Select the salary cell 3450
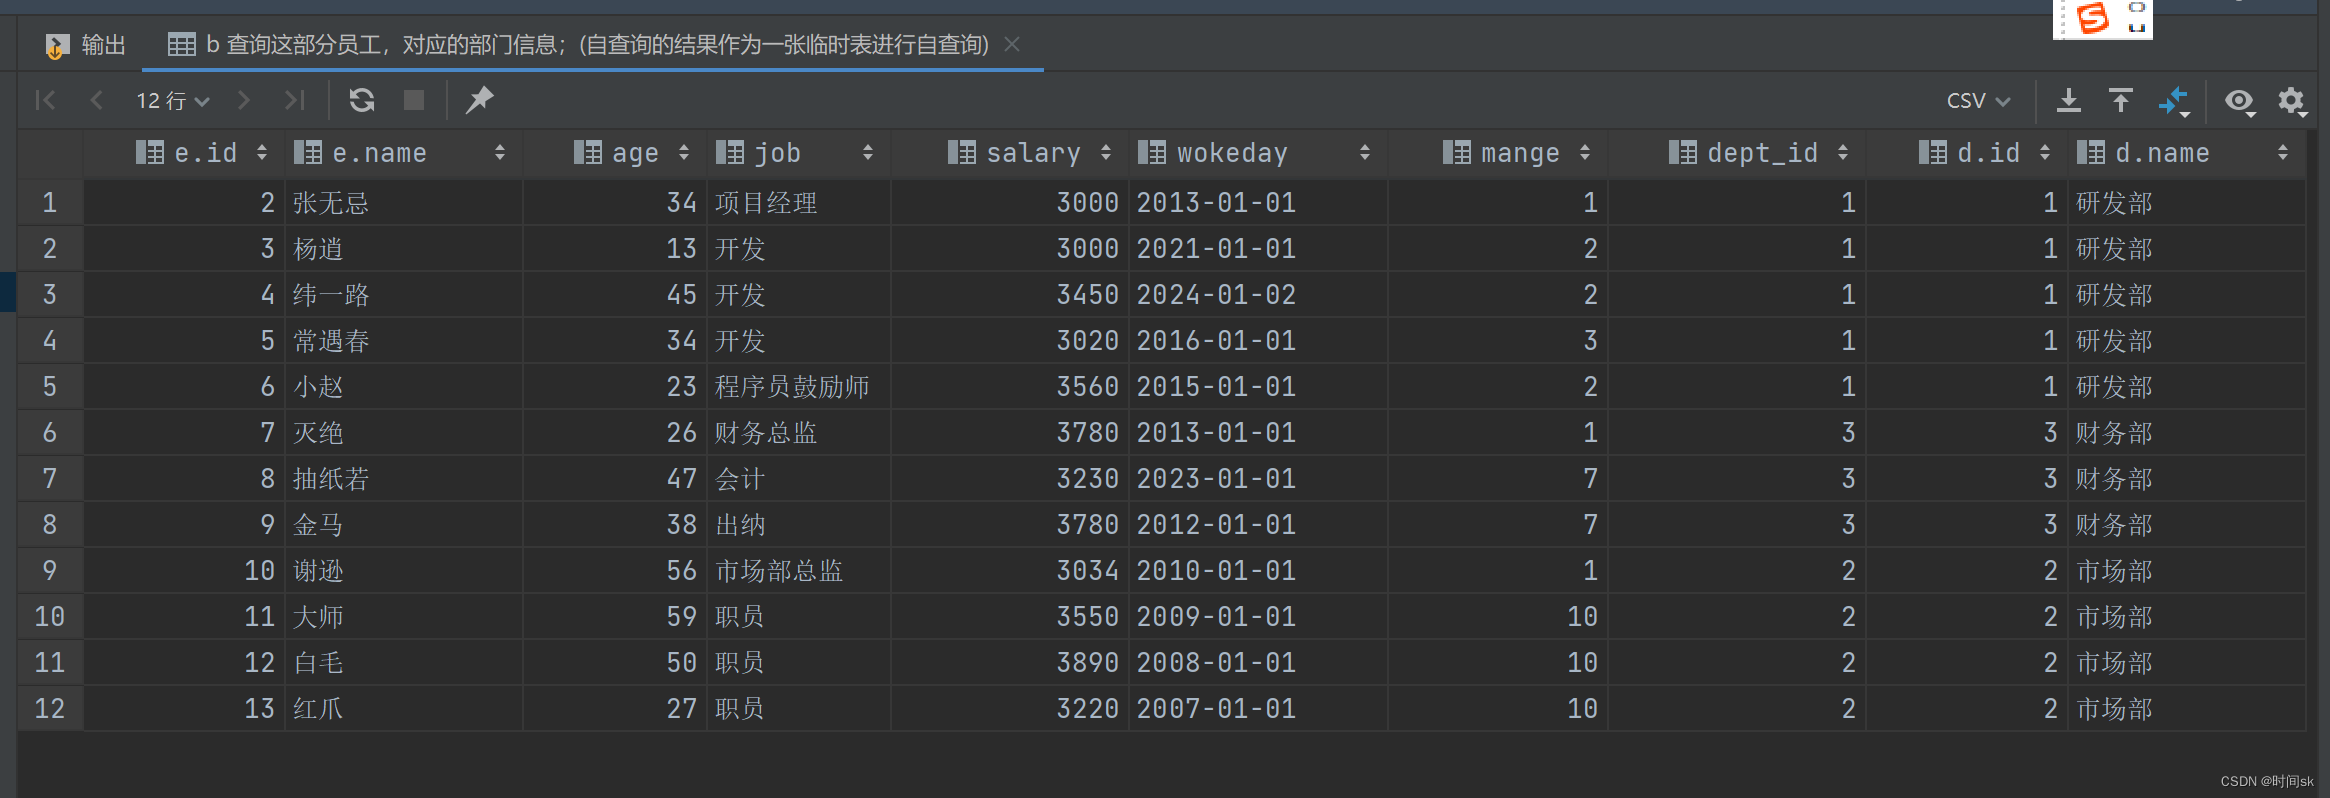 pyautogui.click(x=1010, y=295)
